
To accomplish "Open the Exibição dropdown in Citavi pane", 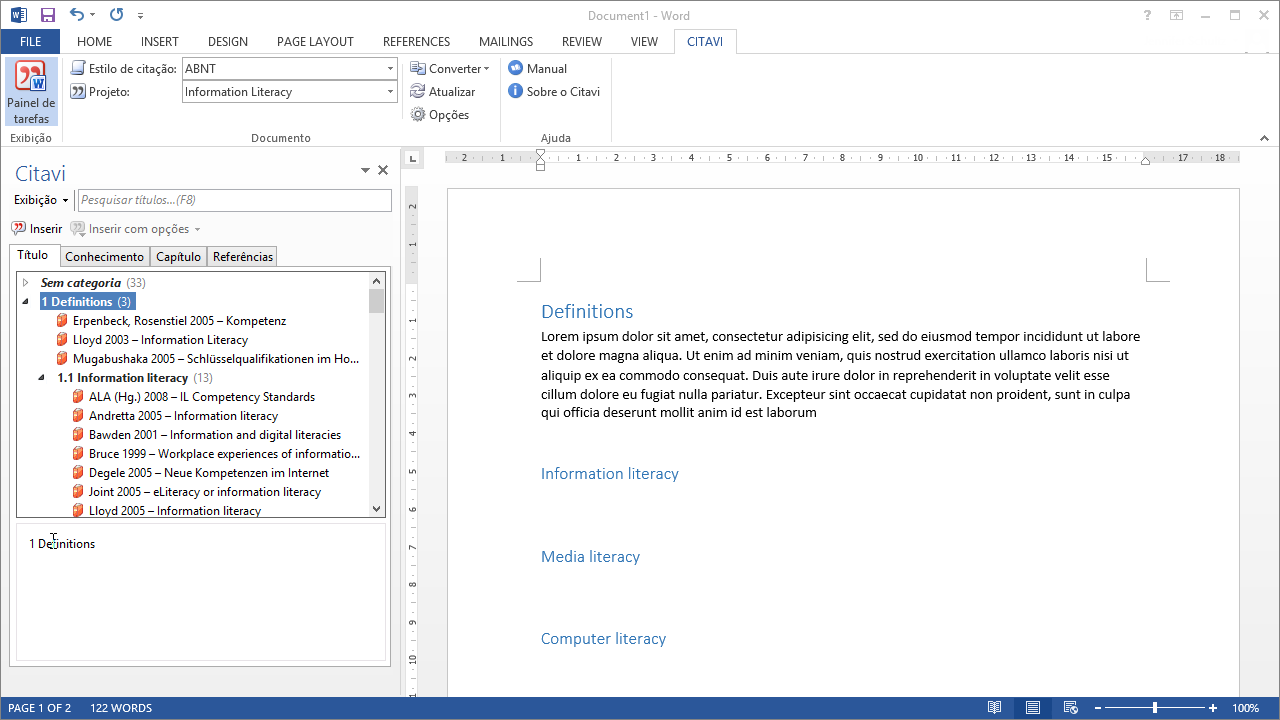I will click(41, 201).
